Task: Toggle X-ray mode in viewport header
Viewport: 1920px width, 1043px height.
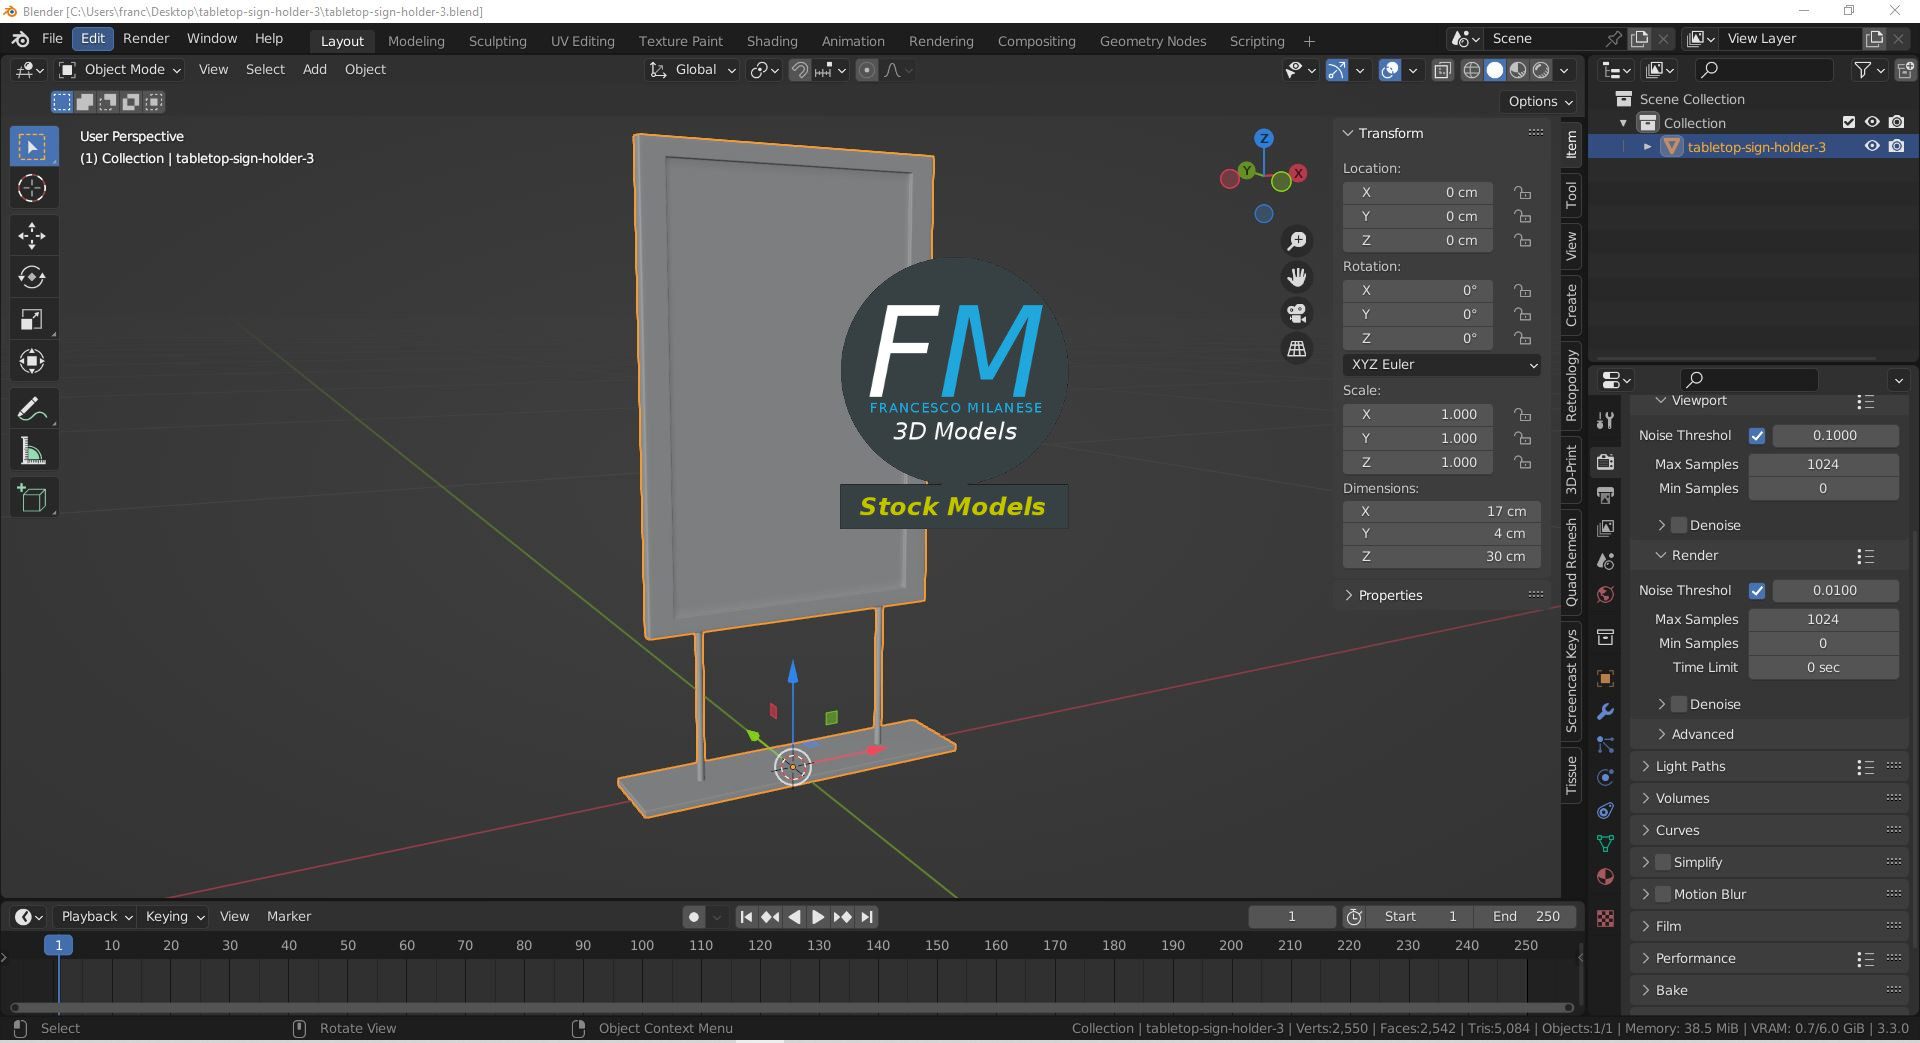Action: click(x=1442, y=70)
